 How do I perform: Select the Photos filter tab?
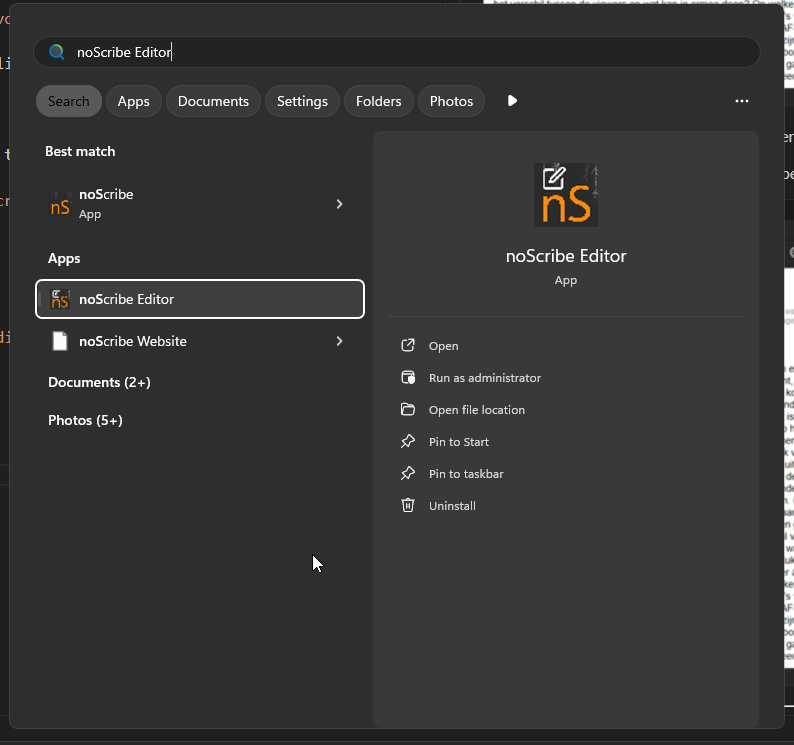coord(451,101)
